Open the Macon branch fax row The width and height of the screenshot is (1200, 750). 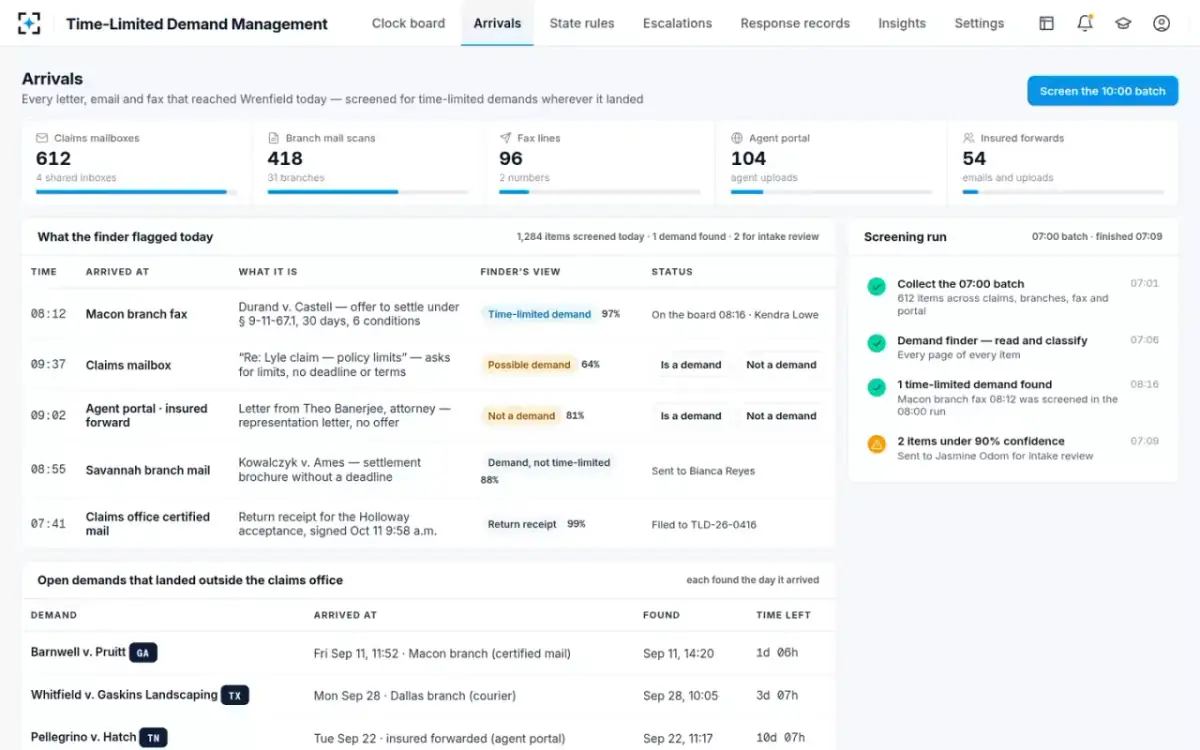tap(428, 314)
